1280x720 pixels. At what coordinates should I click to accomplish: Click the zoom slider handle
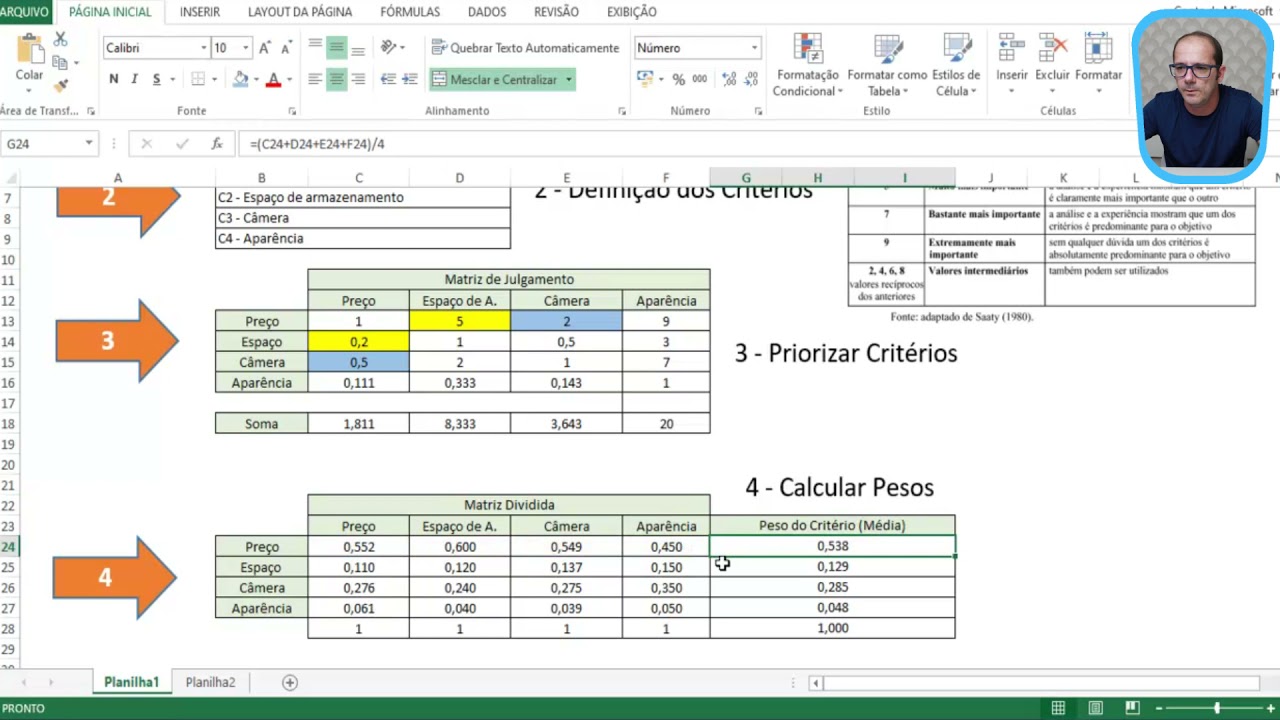(1217, 708)
